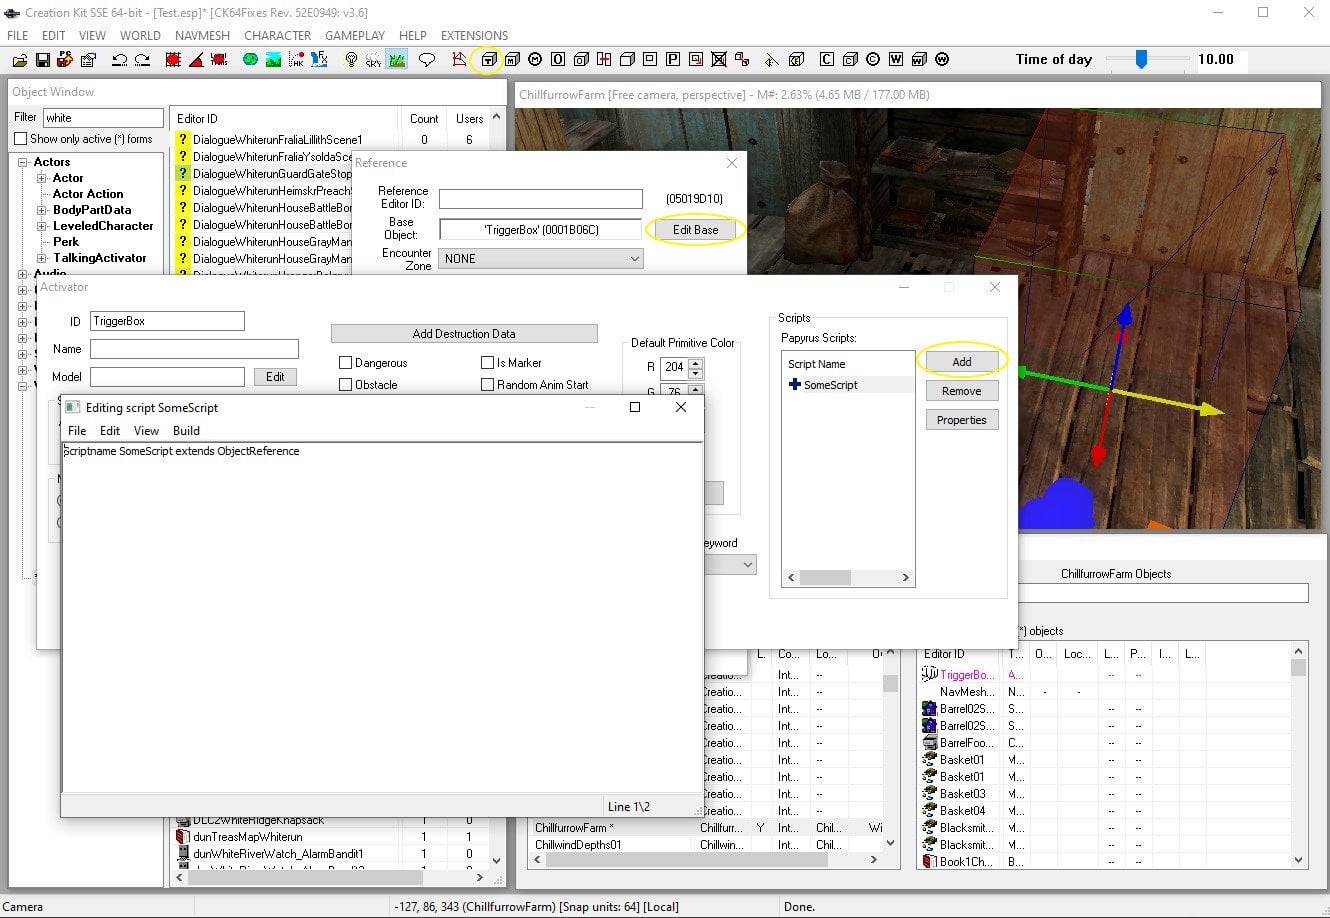This screenshot has width=1330, height=918.
Task: Open the EXTENSIONS menu
Action: click(475, 35)
